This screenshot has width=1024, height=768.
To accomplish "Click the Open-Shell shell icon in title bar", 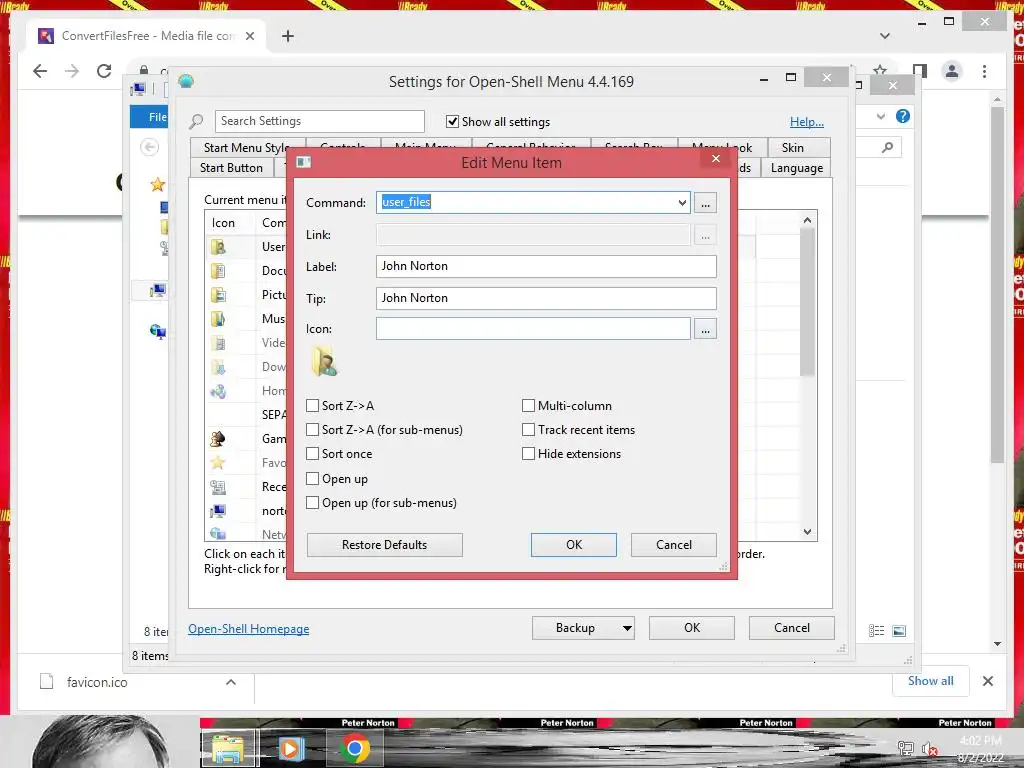I will (186, 82).
